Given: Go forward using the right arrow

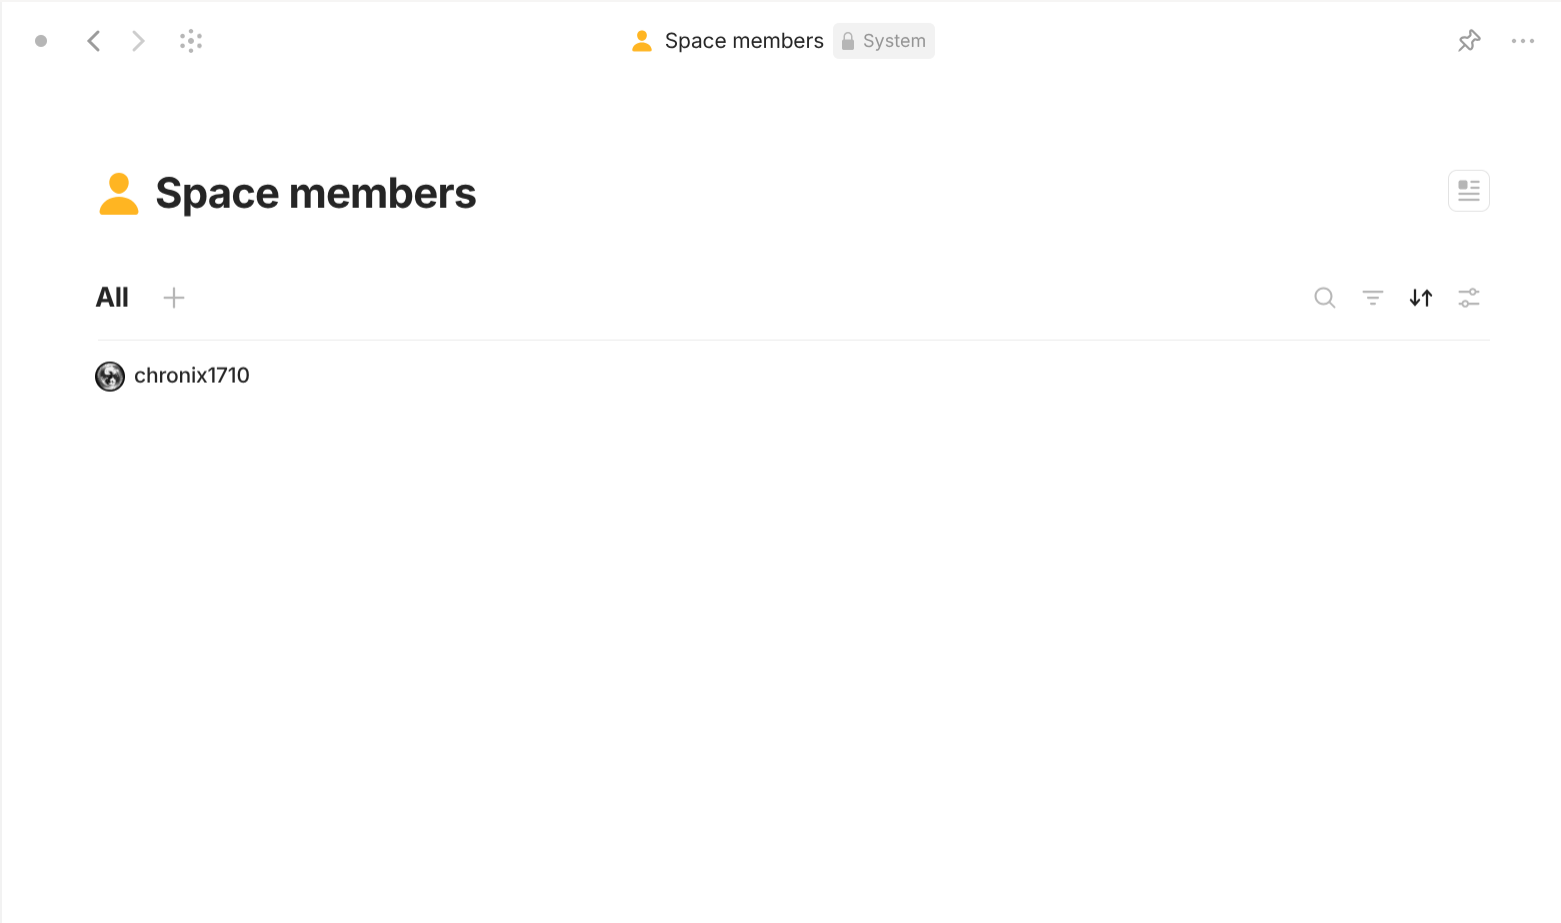Looking at the screenshot, I should 138,41.
